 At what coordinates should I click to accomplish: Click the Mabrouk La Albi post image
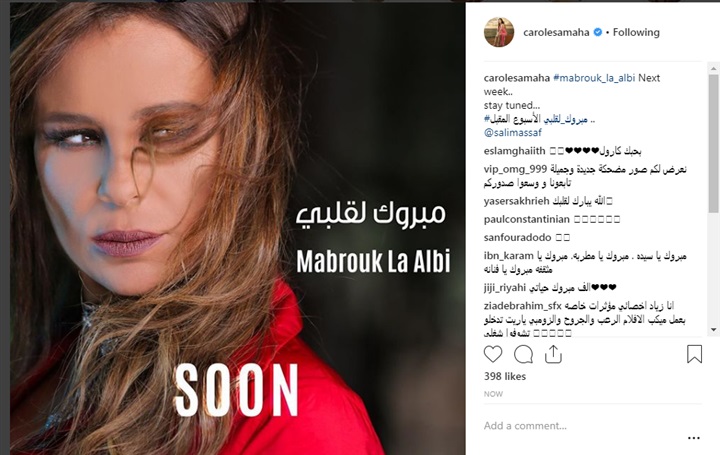pos(238,229)
